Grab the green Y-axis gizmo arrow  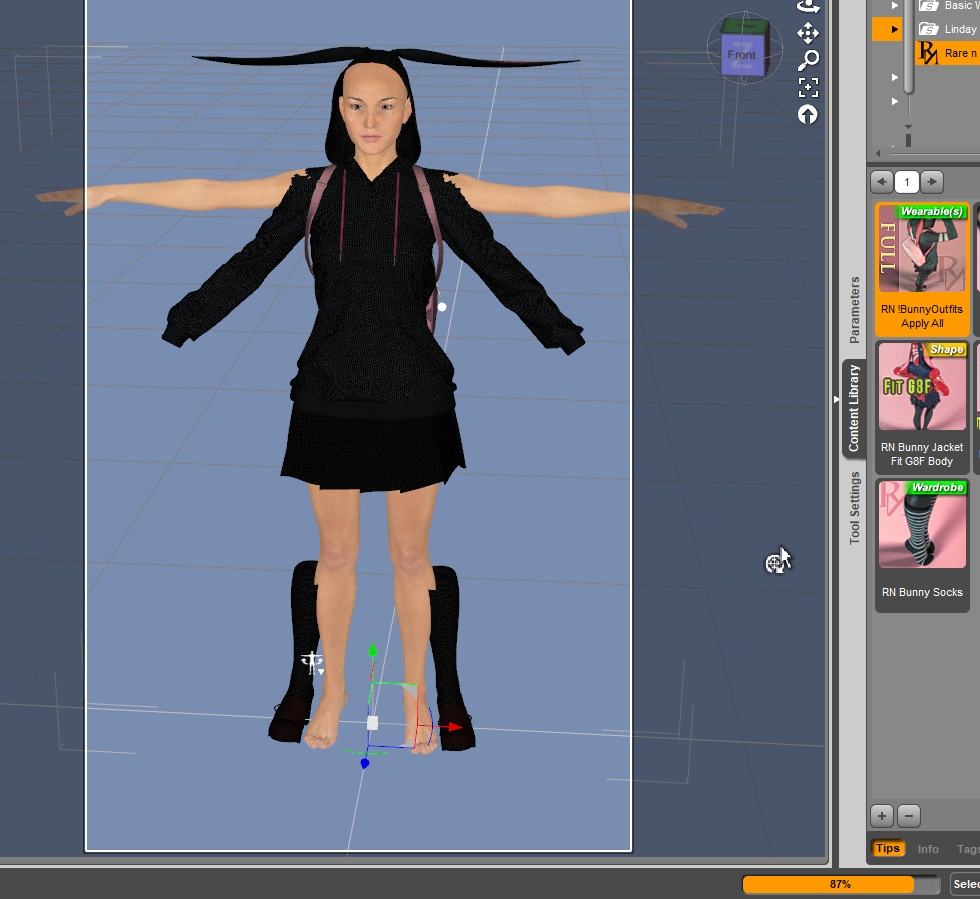[x=372, y=650]
